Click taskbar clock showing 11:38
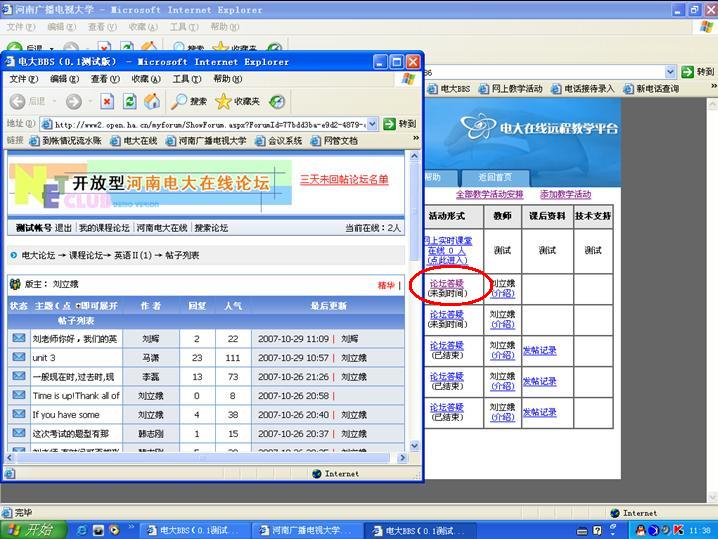718x539 pixels. 700,530
